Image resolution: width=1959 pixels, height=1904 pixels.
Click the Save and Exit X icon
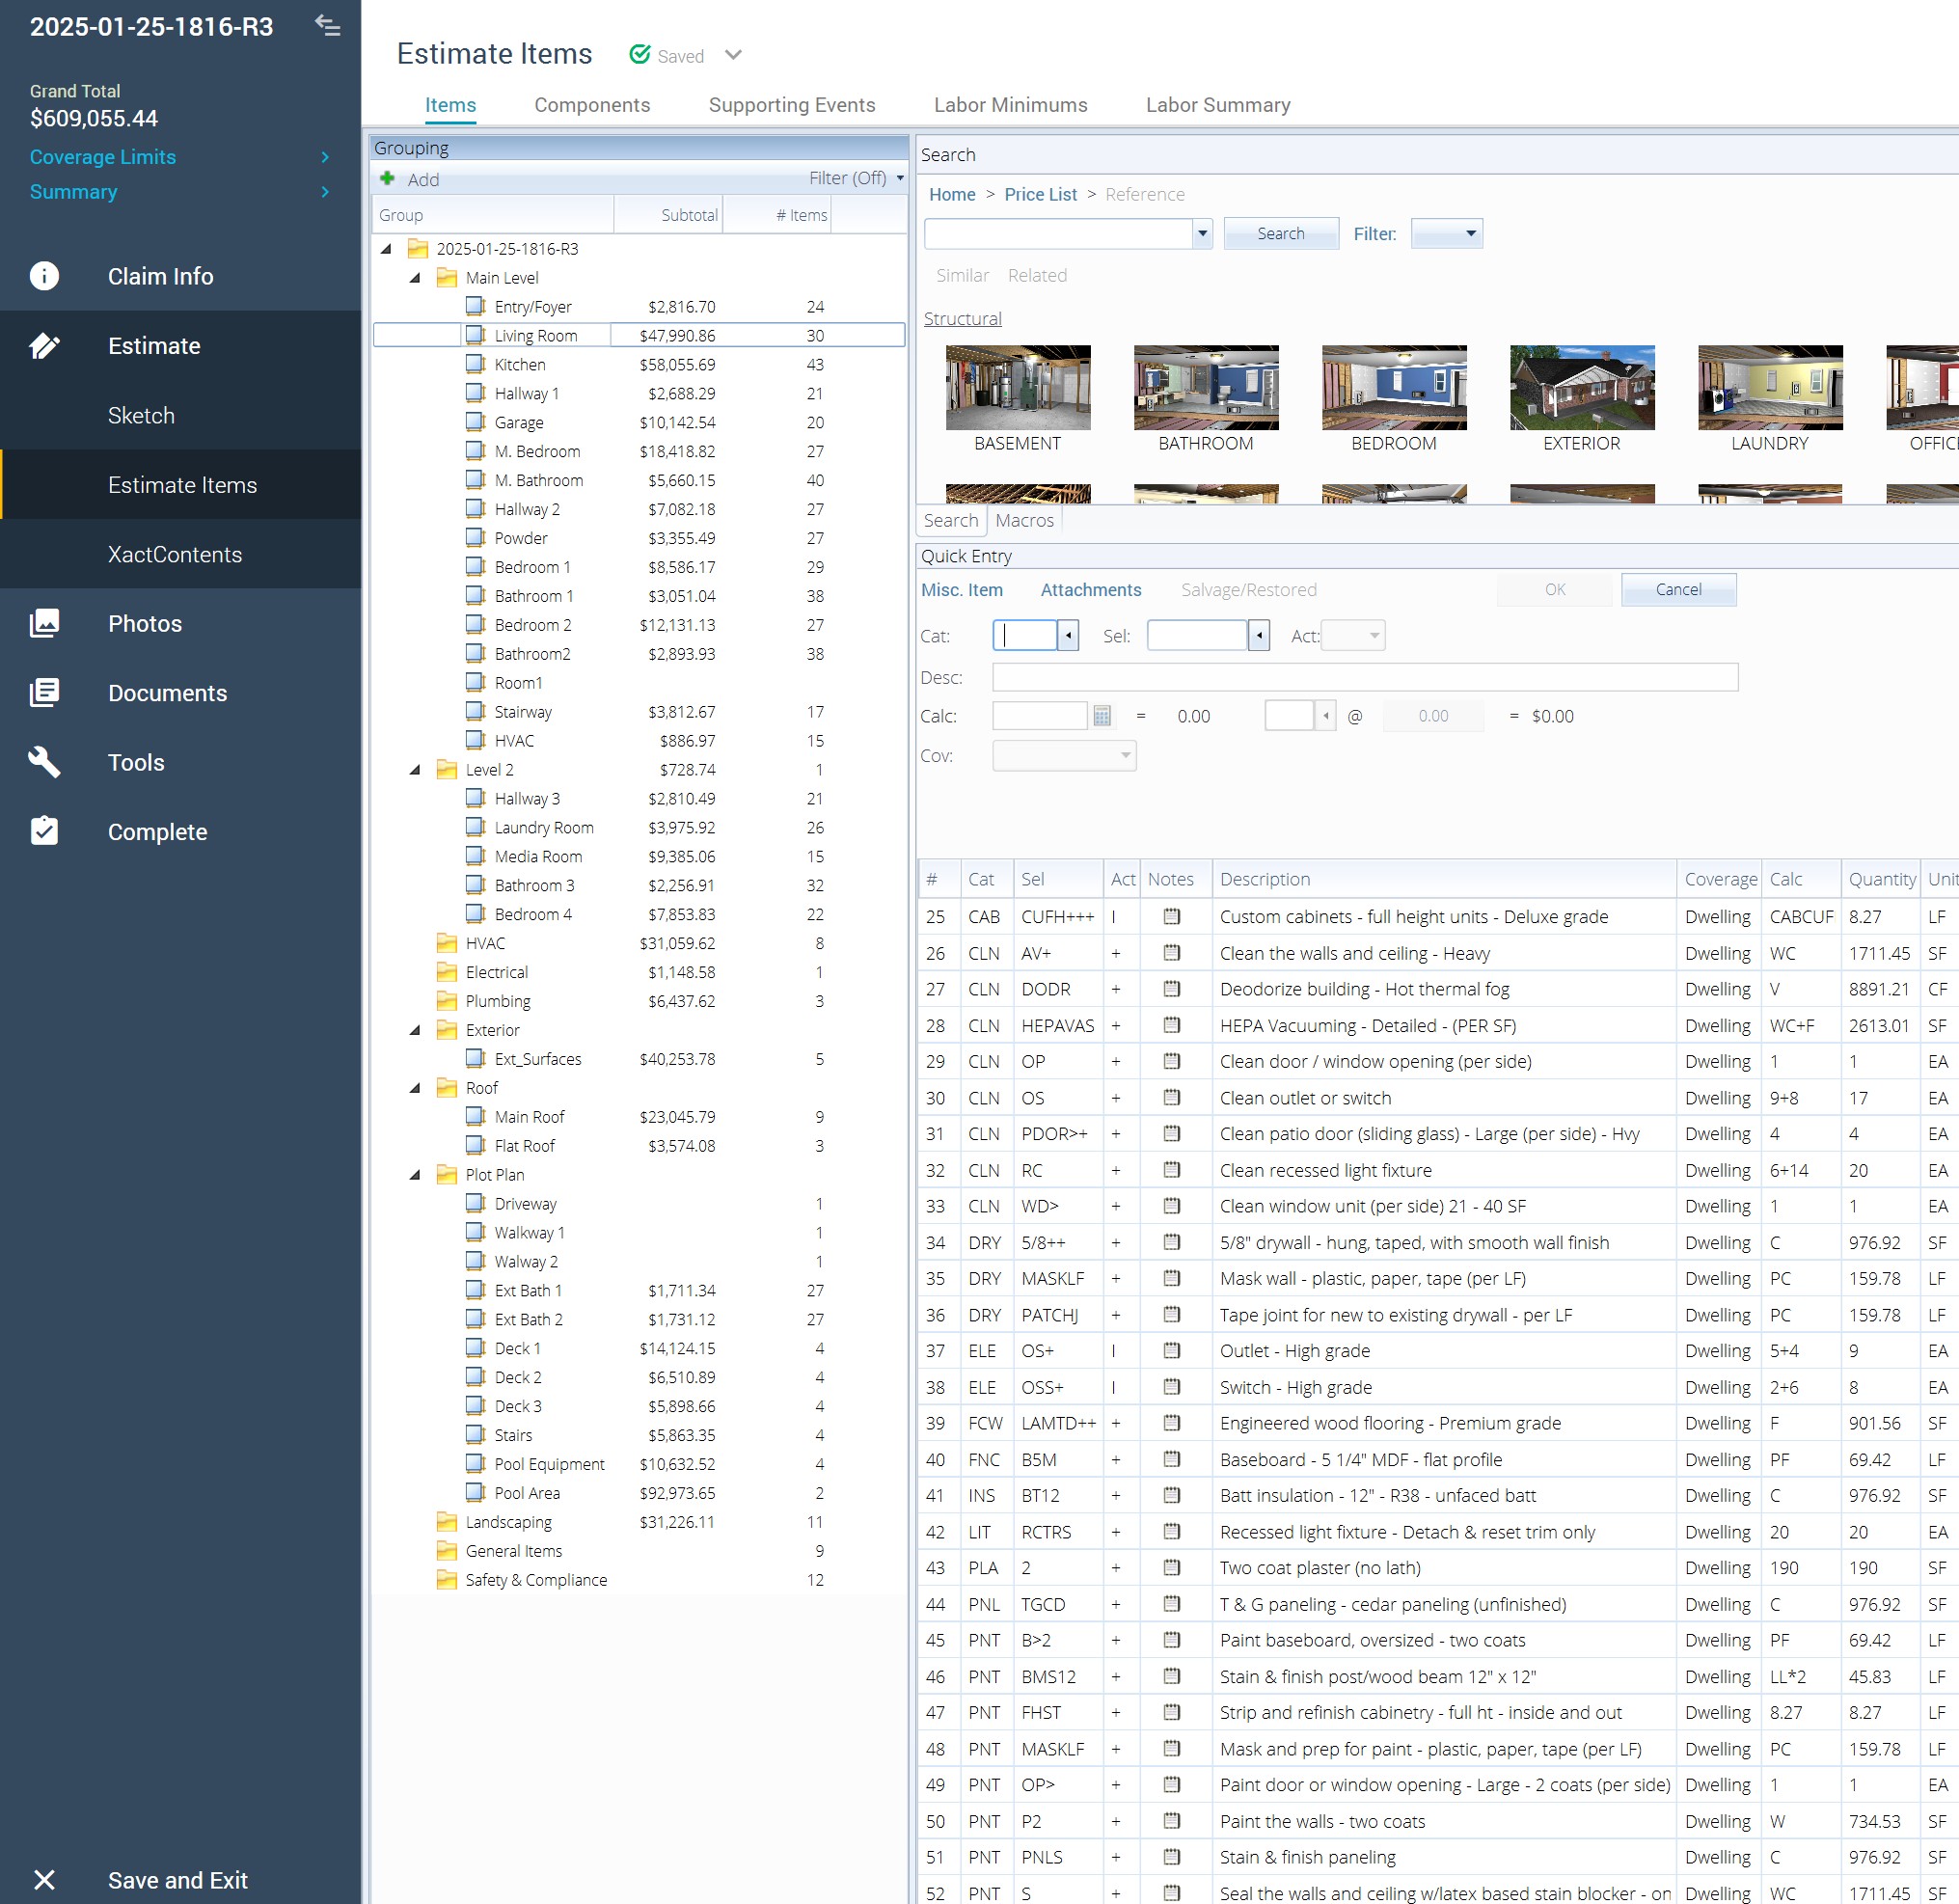pos(44,1880)
